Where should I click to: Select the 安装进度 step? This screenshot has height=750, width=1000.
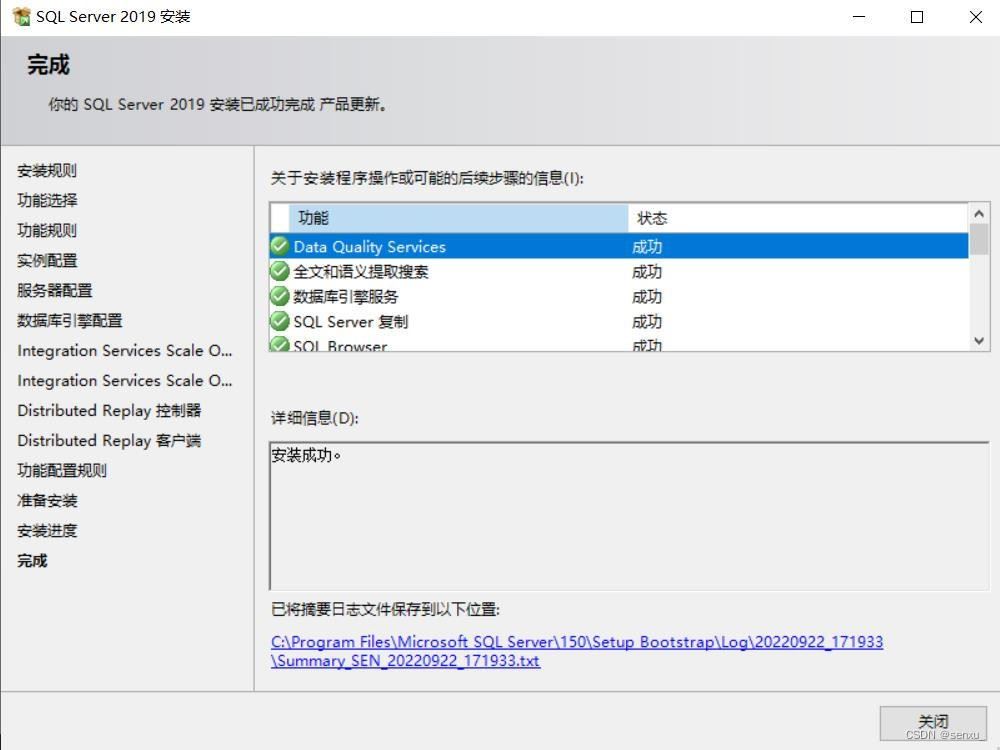(47, 530)
